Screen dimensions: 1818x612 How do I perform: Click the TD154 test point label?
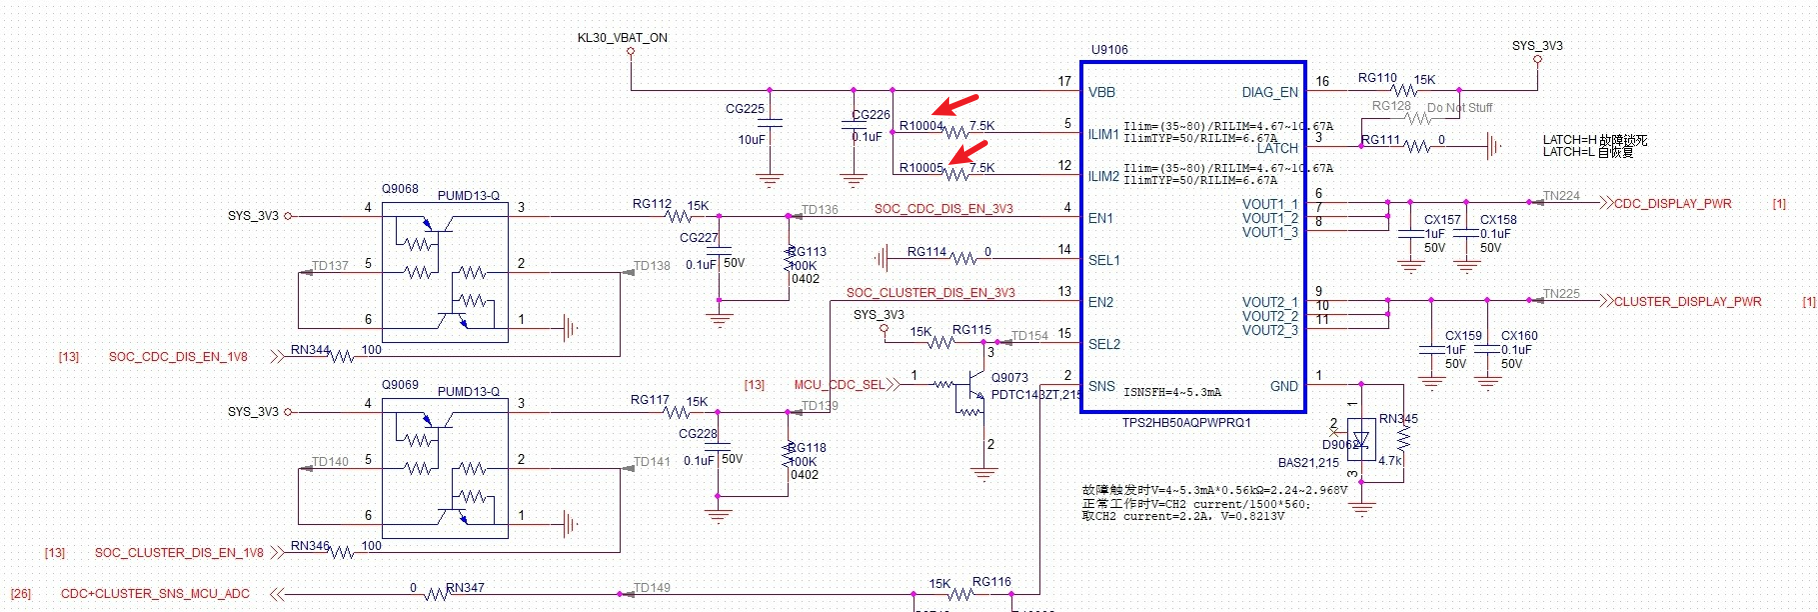pyautogui.click(x=1030, y=336)
